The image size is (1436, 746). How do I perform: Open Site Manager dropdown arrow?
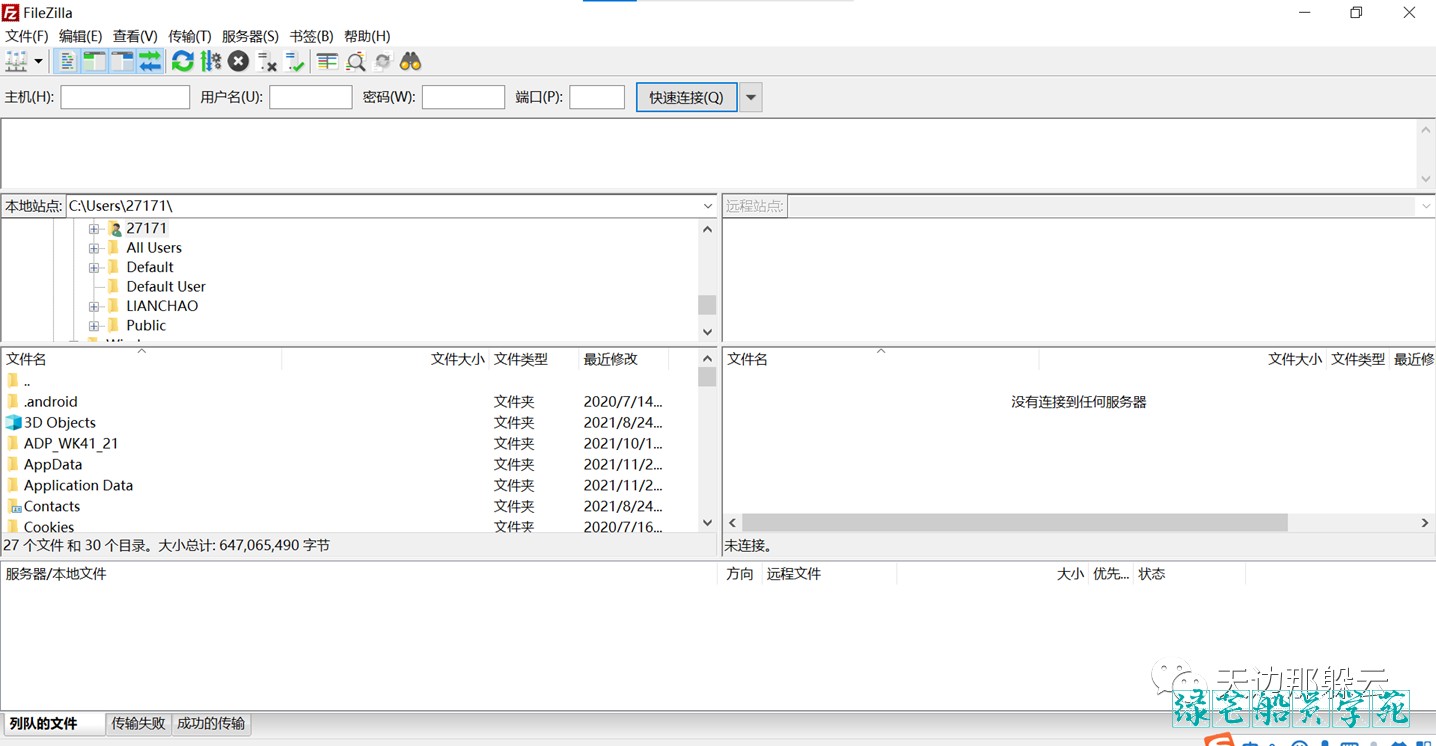pos(38,62)
